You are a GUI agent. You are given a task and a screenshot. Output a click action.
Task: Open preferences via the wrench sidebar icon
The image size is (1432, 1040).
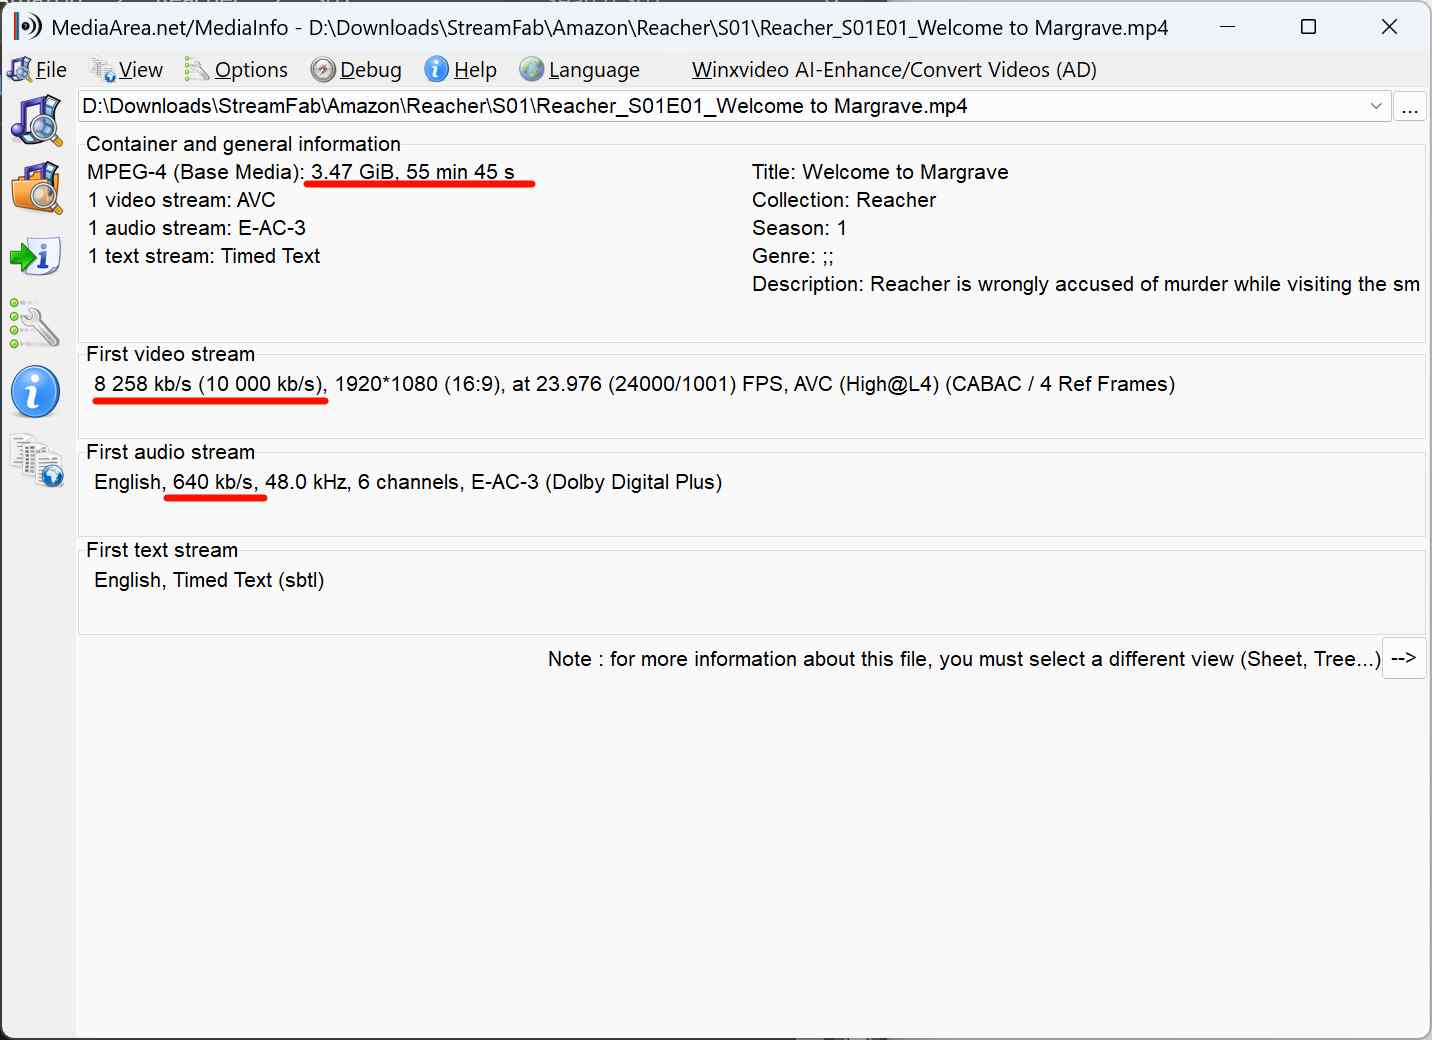[x=36, y=324]
